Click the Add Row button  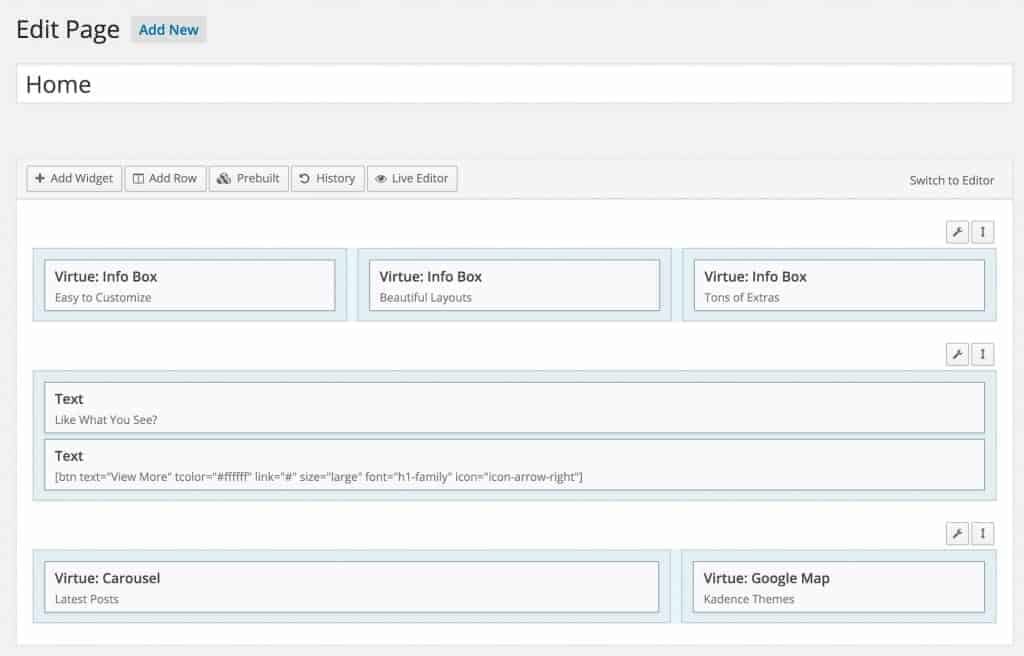165,178
